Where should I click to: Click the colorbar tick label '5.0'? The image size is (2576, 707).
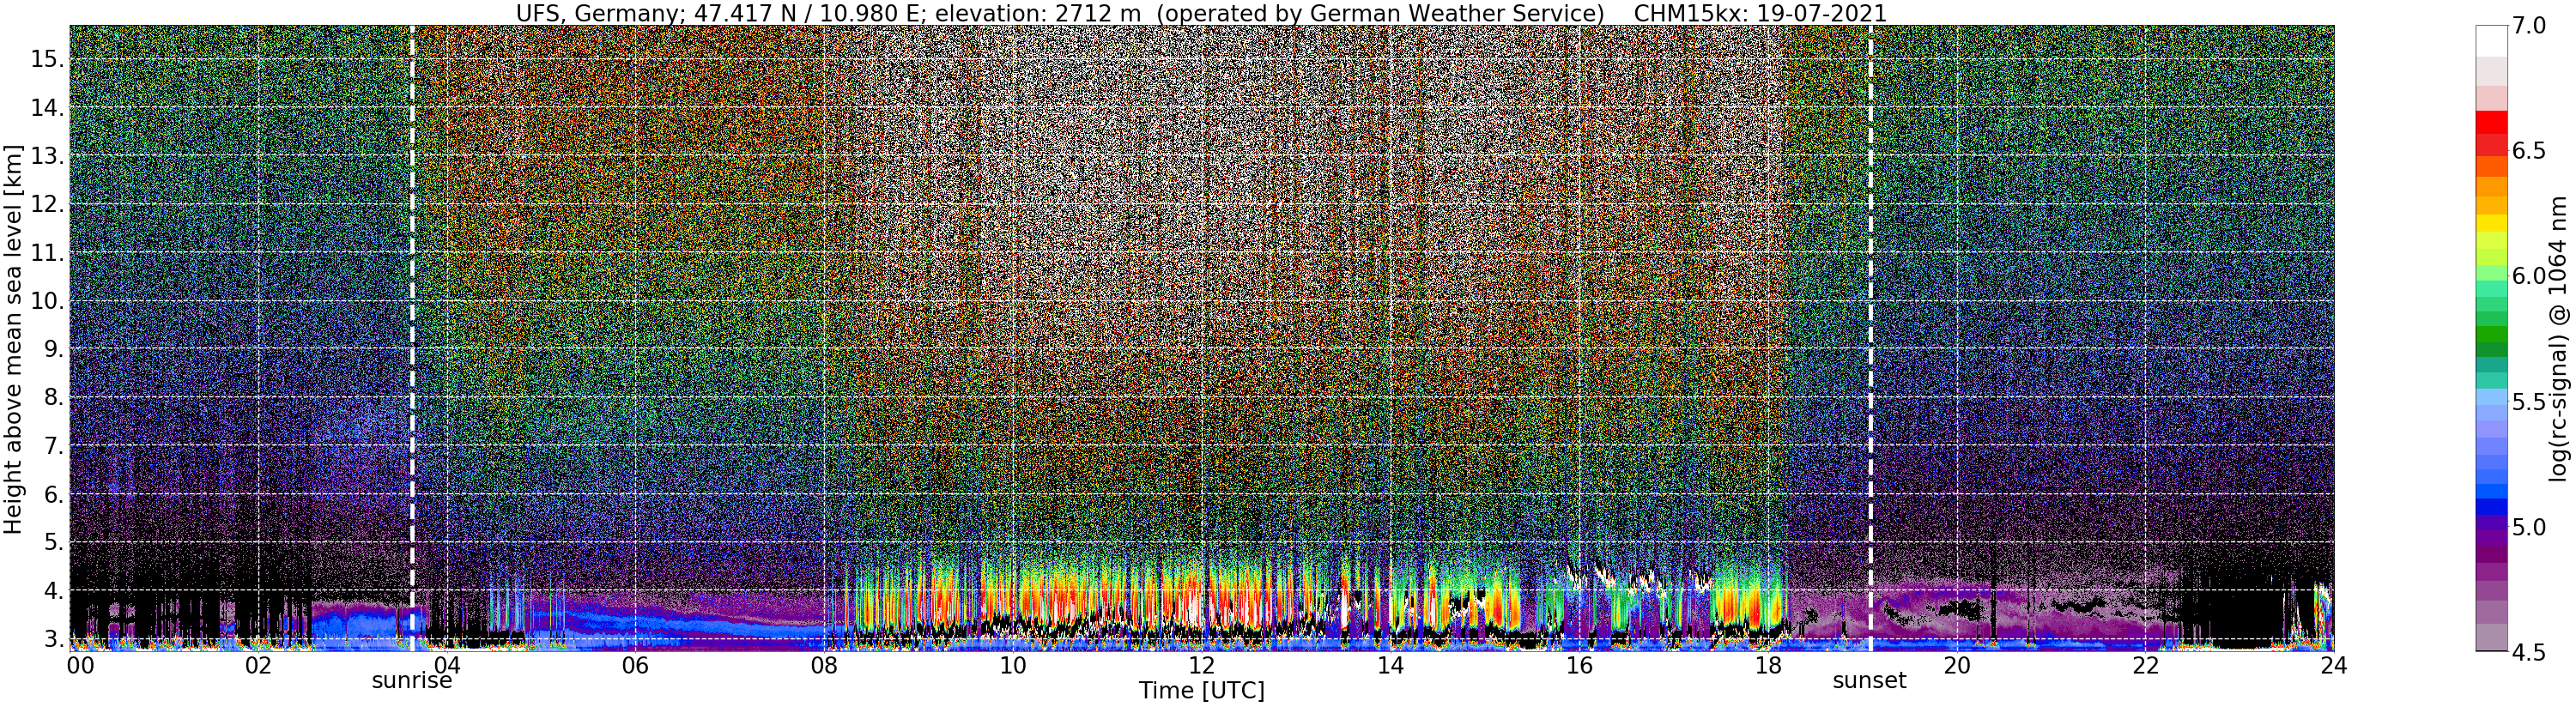[x=2528, y=527]
